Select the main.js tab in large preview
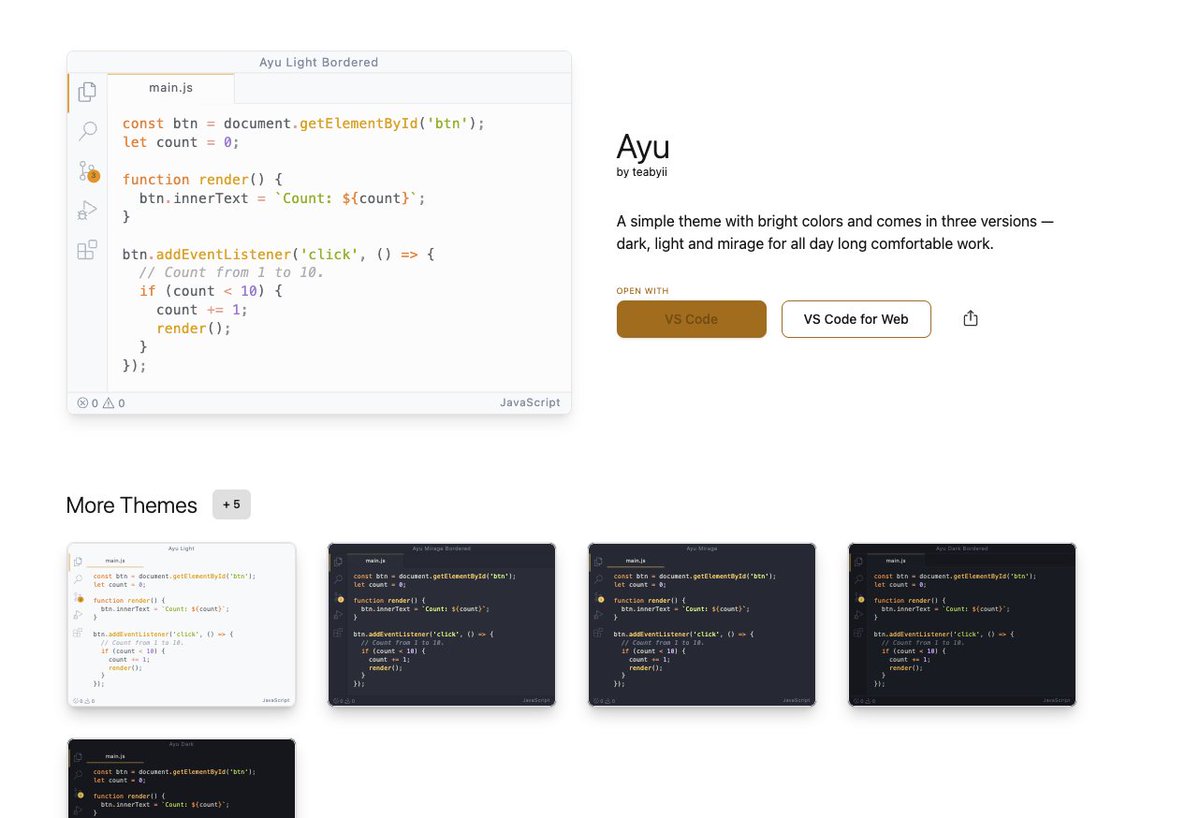This screenshot has height=818, width=1200. point(171,88)
